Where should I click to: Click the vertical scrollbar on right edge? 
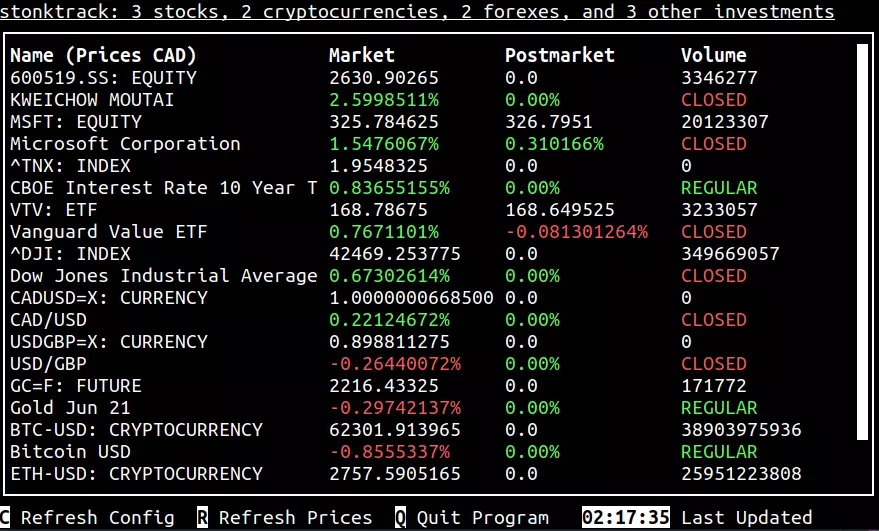(x=863, y=240)
